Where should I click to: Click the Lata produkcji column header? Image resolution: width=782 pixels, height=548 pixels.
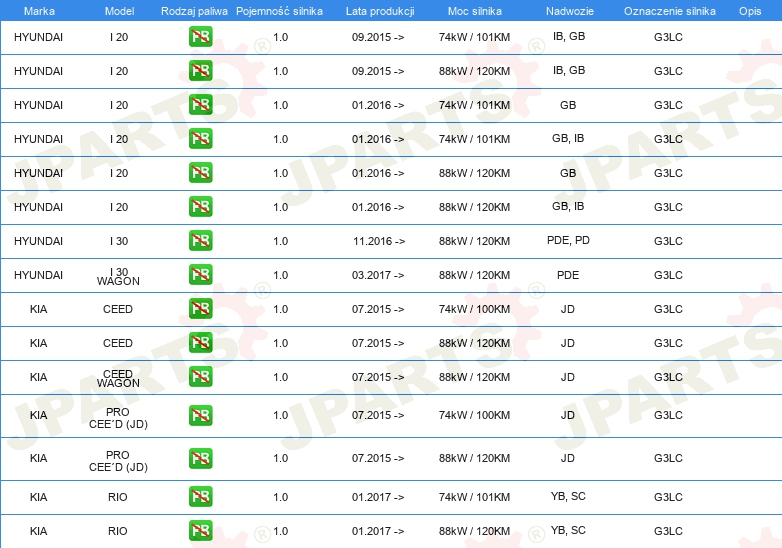click(x=380, y=11)
